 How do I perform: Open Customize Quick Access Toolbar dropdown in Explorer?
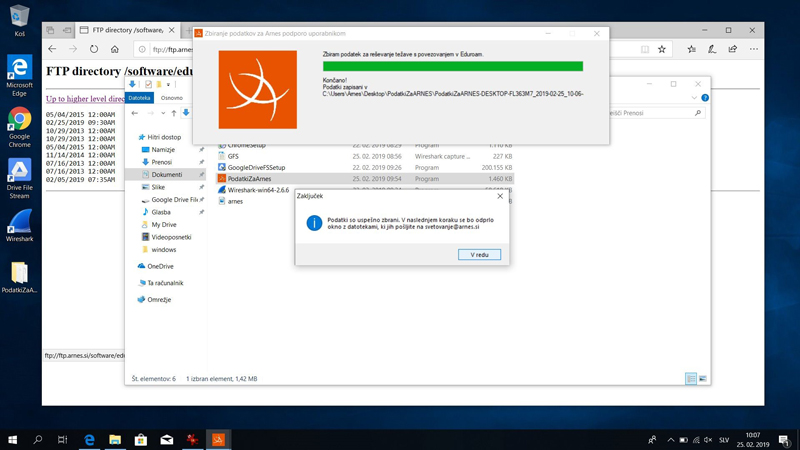(x=168, y=84)
